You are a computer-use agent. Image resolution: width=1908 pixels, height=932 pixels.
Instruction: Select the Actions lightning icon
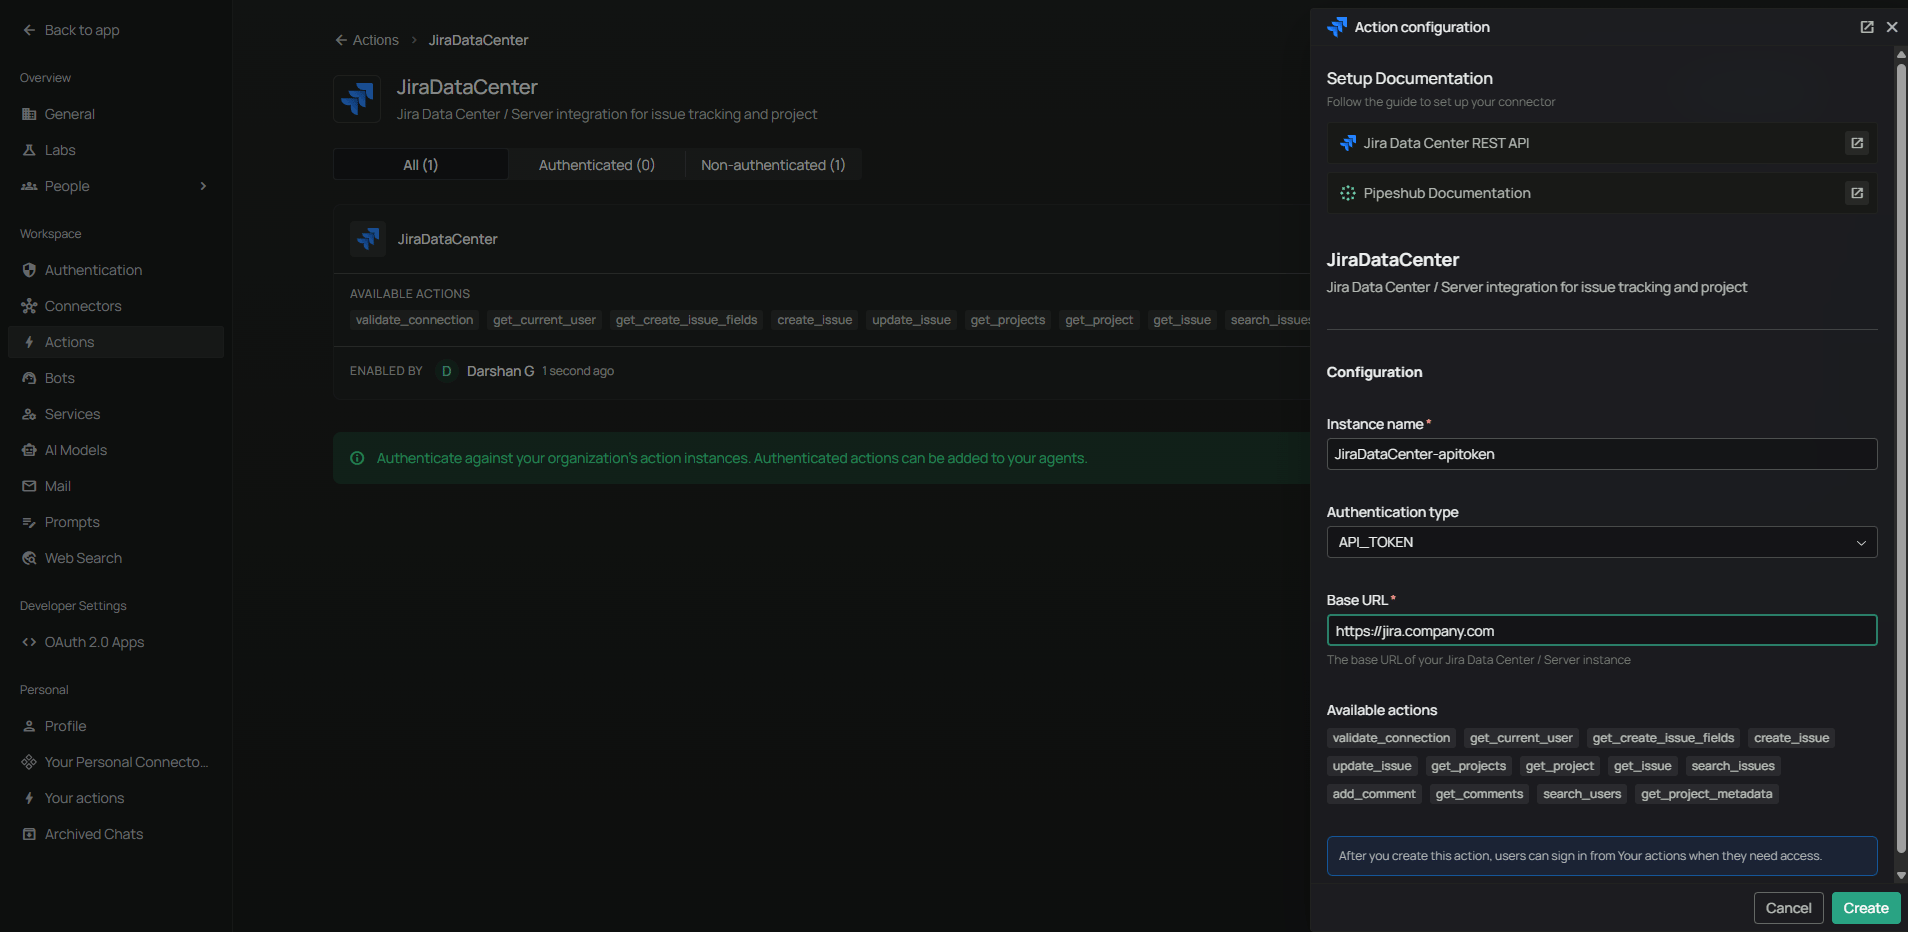pyautogui.click(x=29, y=342)
